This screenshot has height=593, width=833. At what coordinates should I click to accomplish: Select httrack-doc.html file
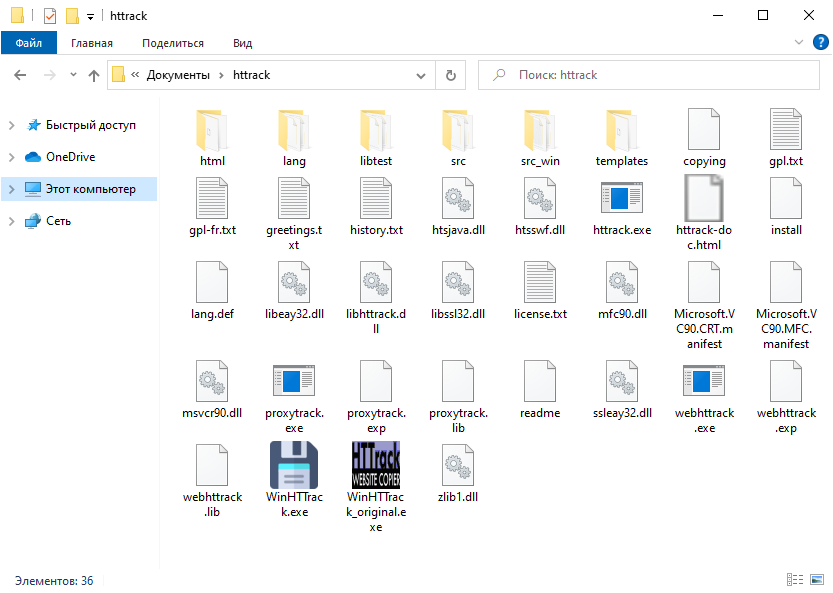click(x=704, y=214)
